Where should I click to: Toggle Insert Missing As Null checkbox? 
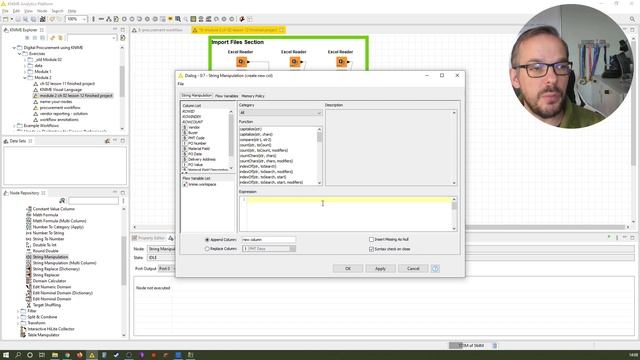(x=371, y=240)
